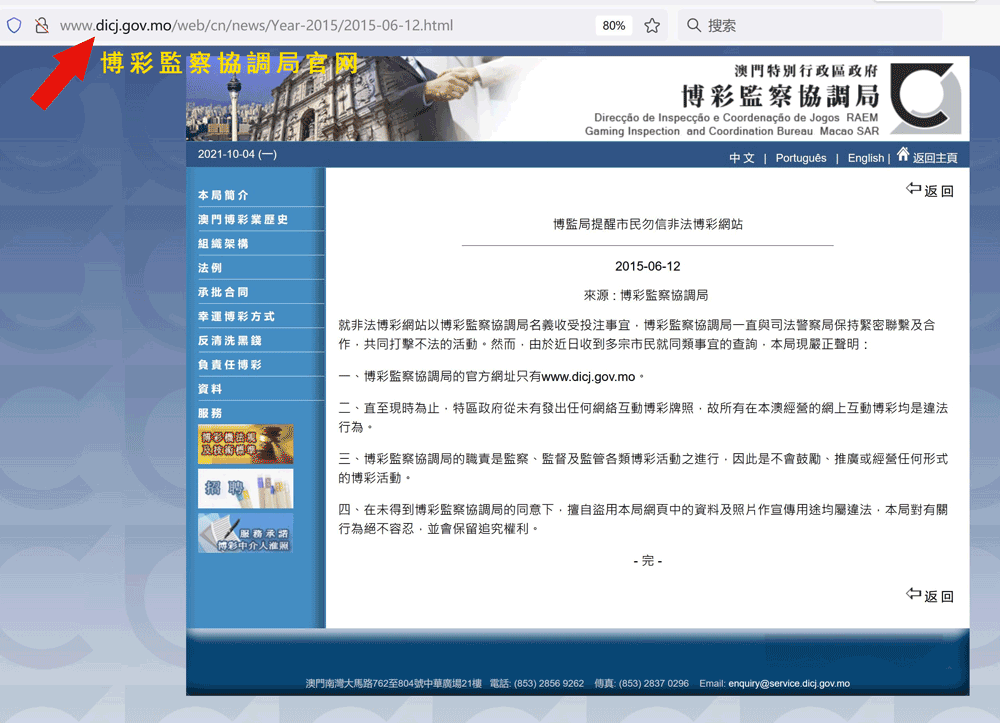Open 法例 menu item
This screenshot has width=1000, height=723.
[x=210, y=268]
